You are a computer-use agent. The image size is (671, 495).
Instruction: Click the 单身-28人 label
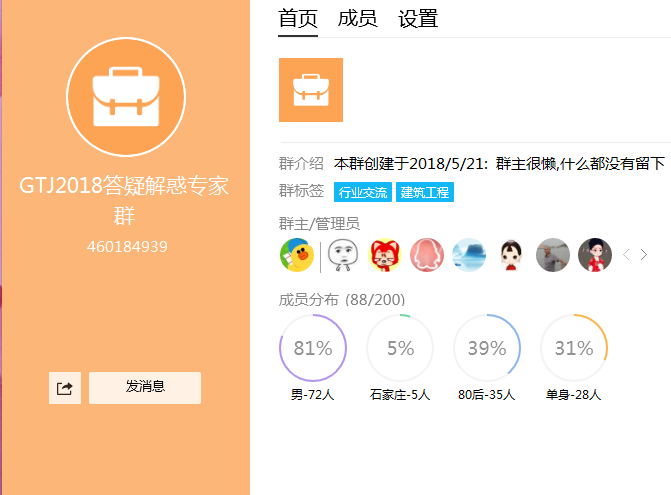coord(574,394)
